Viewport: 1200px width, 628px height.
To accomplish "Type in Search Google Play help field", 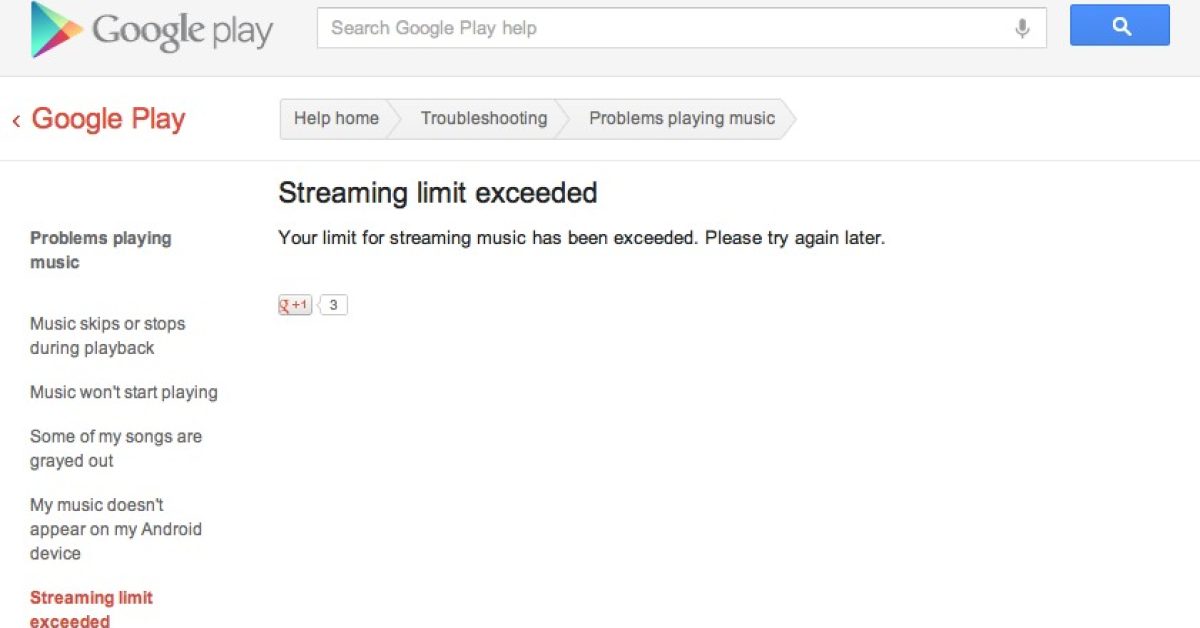I will (660, 29).
